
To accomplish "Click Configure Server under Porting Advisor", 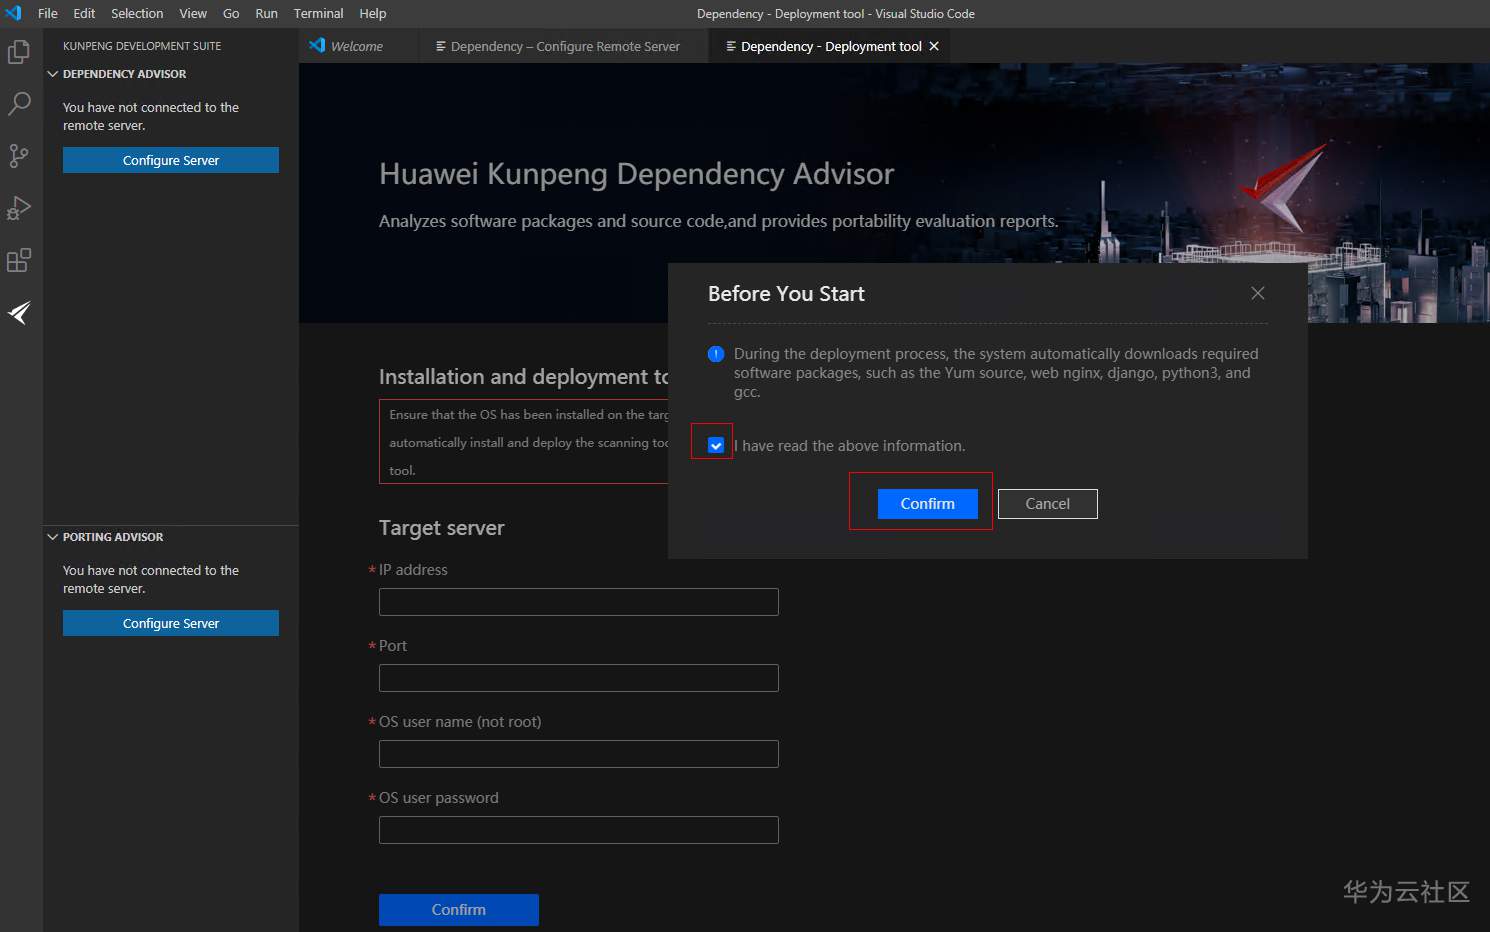I will pyautogui.click(x=171, y=623).
